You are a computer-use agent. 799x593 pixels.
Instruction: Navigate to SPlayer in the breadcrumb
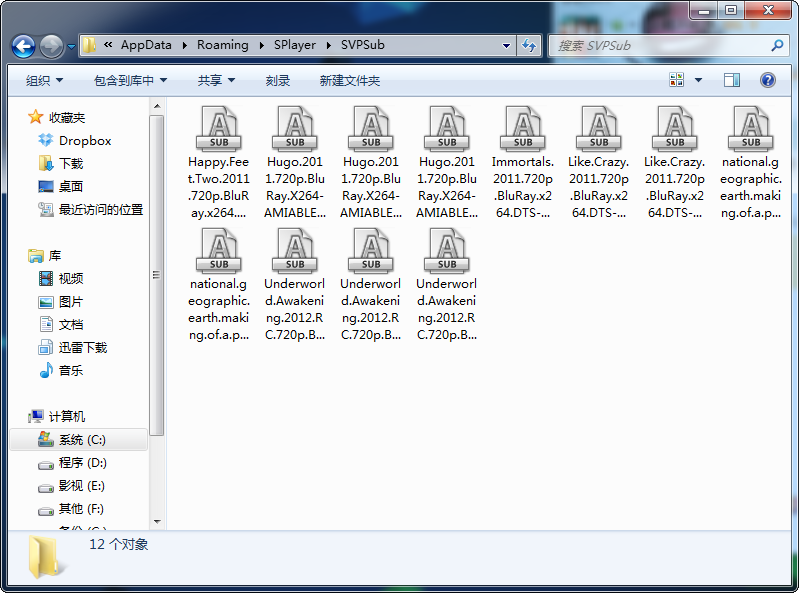[x=295, y=45]
